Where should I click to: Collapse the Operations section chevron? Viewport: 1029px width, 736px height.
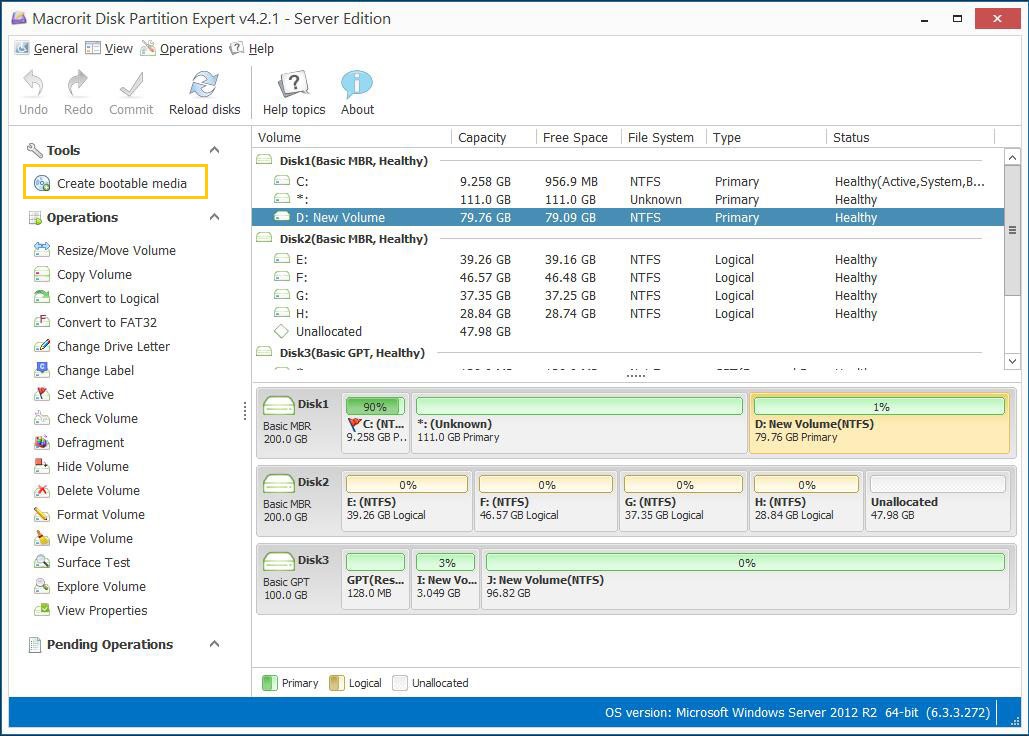(214, 217)
